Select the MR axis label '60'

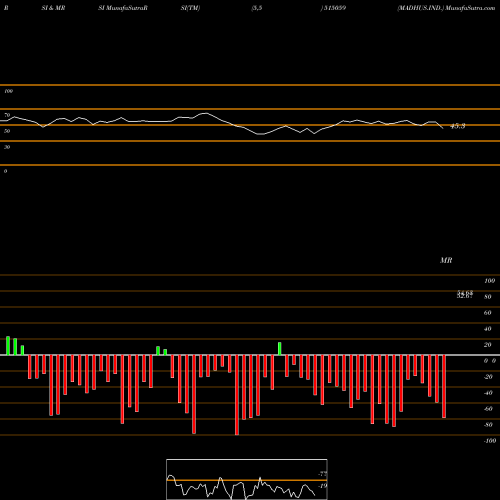pyautogui.click(x=487, y=313)
